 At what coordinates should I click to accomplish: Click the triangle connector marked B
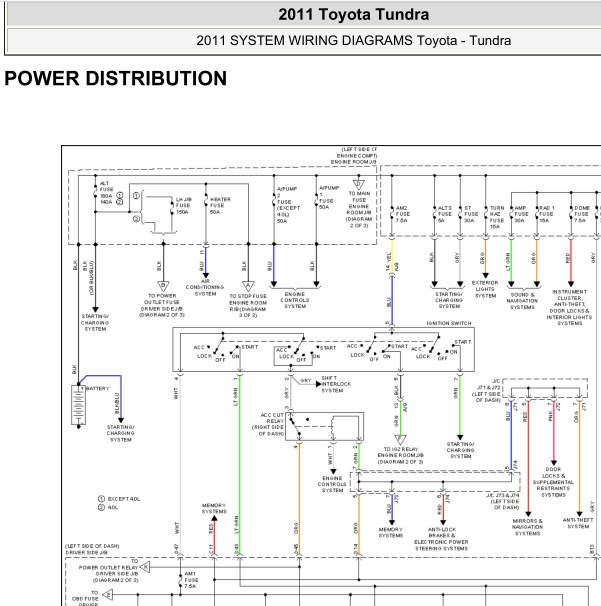[163, 286]
